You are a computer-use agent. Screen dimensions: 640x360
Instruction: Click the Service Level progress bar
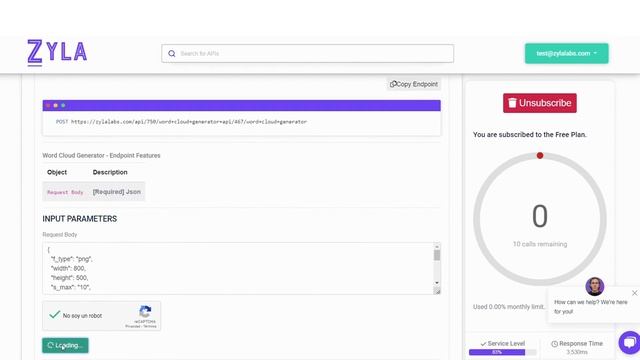(x=502, y=352)
